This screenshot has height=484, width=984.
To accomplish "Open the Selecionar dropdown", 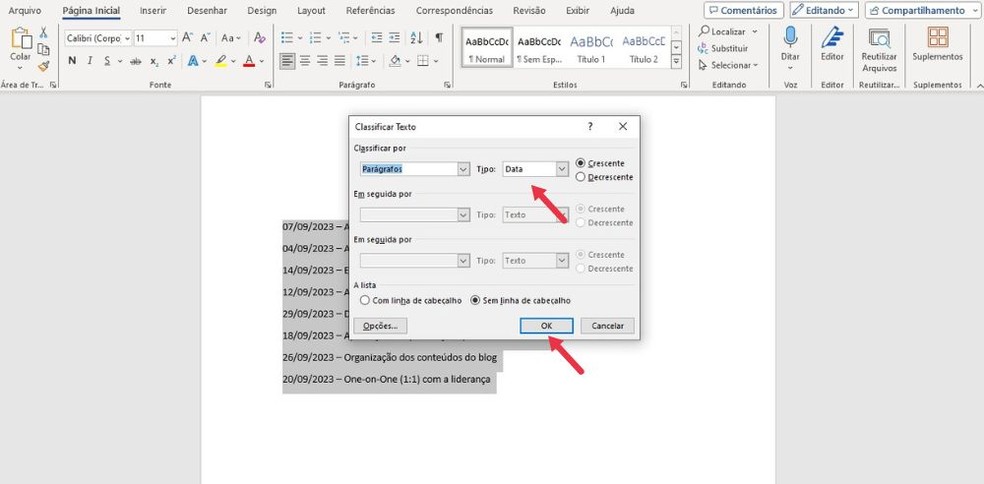I will click(x=729, y=65).
